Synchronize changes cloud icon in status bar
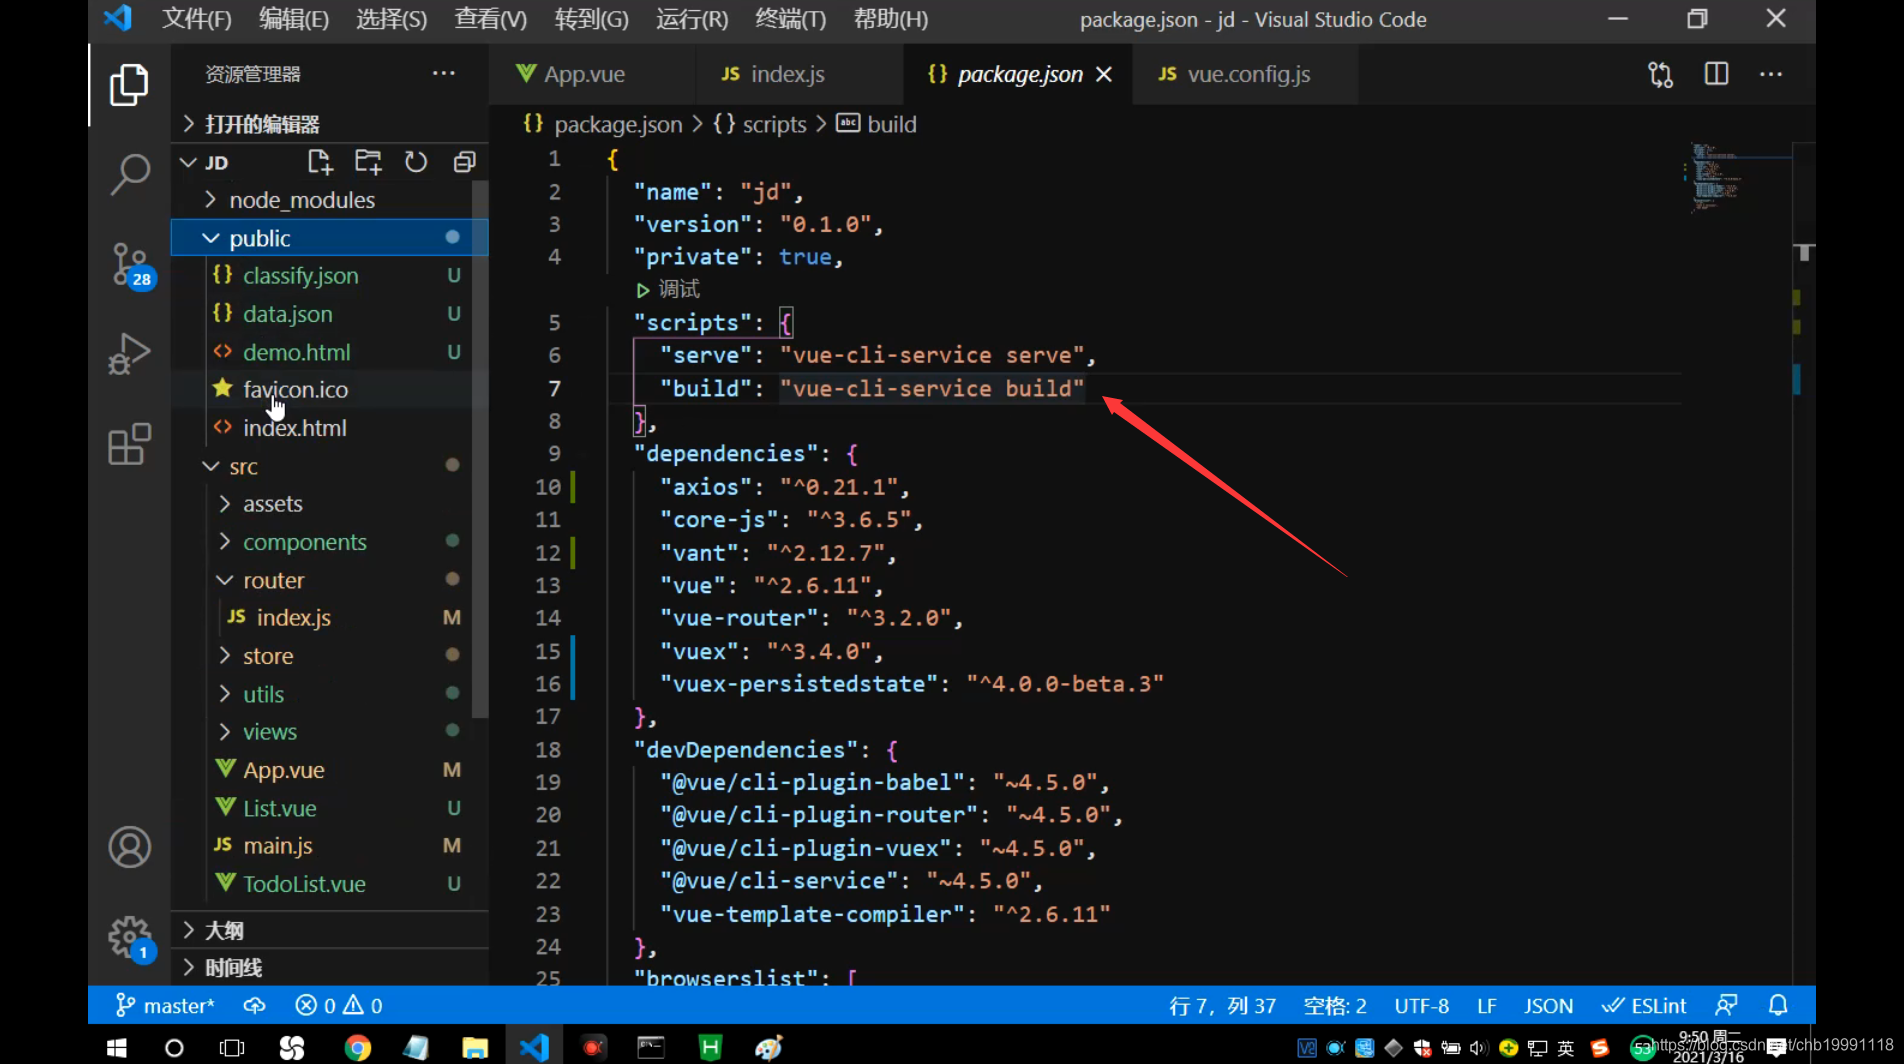This screenshot has height=1064, width=1904. (254, 1006)
